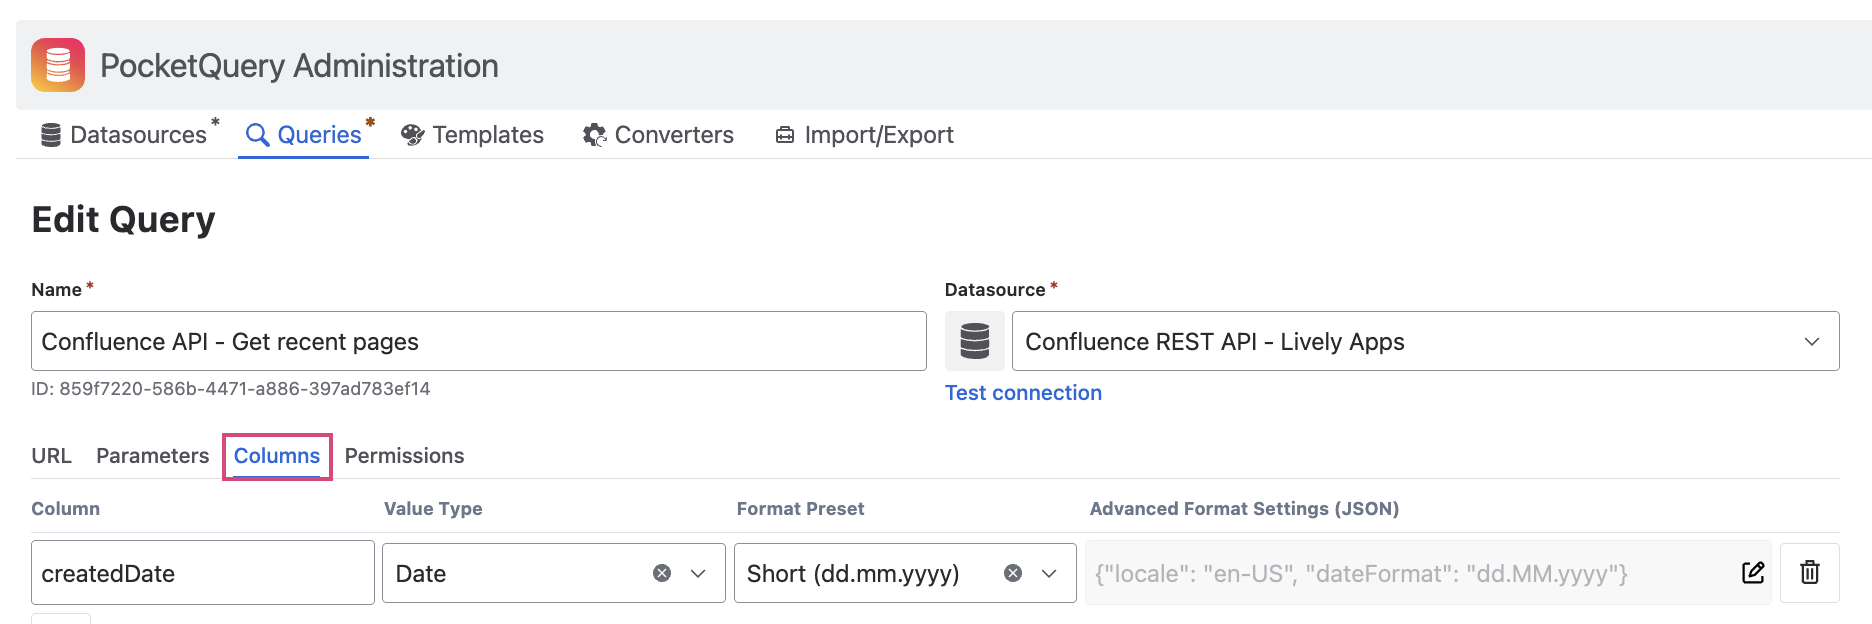
Task: Open the Templates tab
Action: (472, 135)
